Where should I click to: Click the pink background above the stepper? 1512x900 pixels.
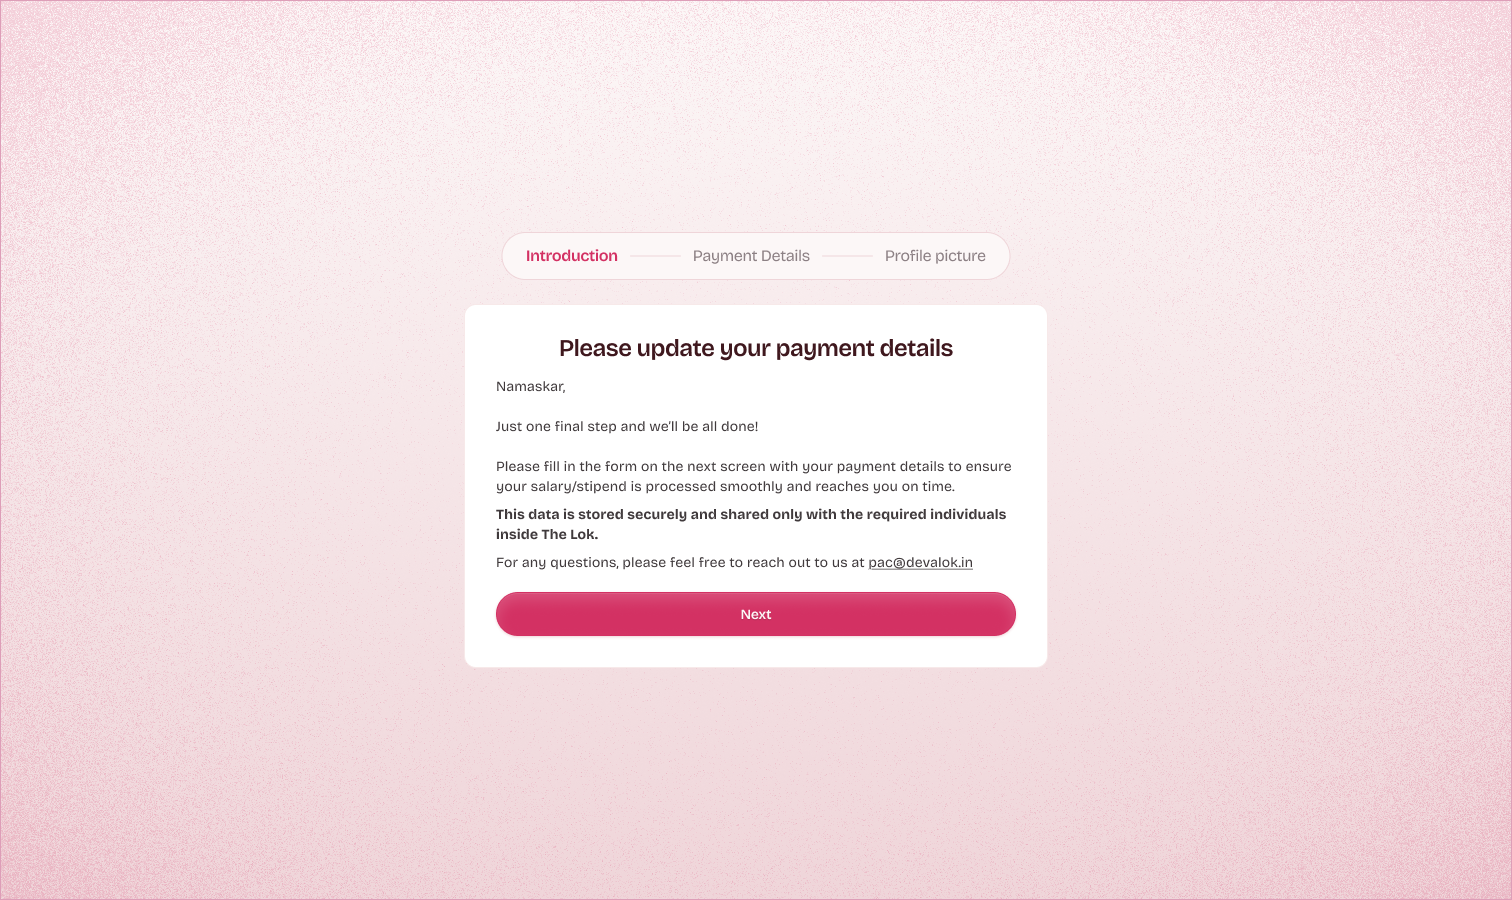[756, 120]
